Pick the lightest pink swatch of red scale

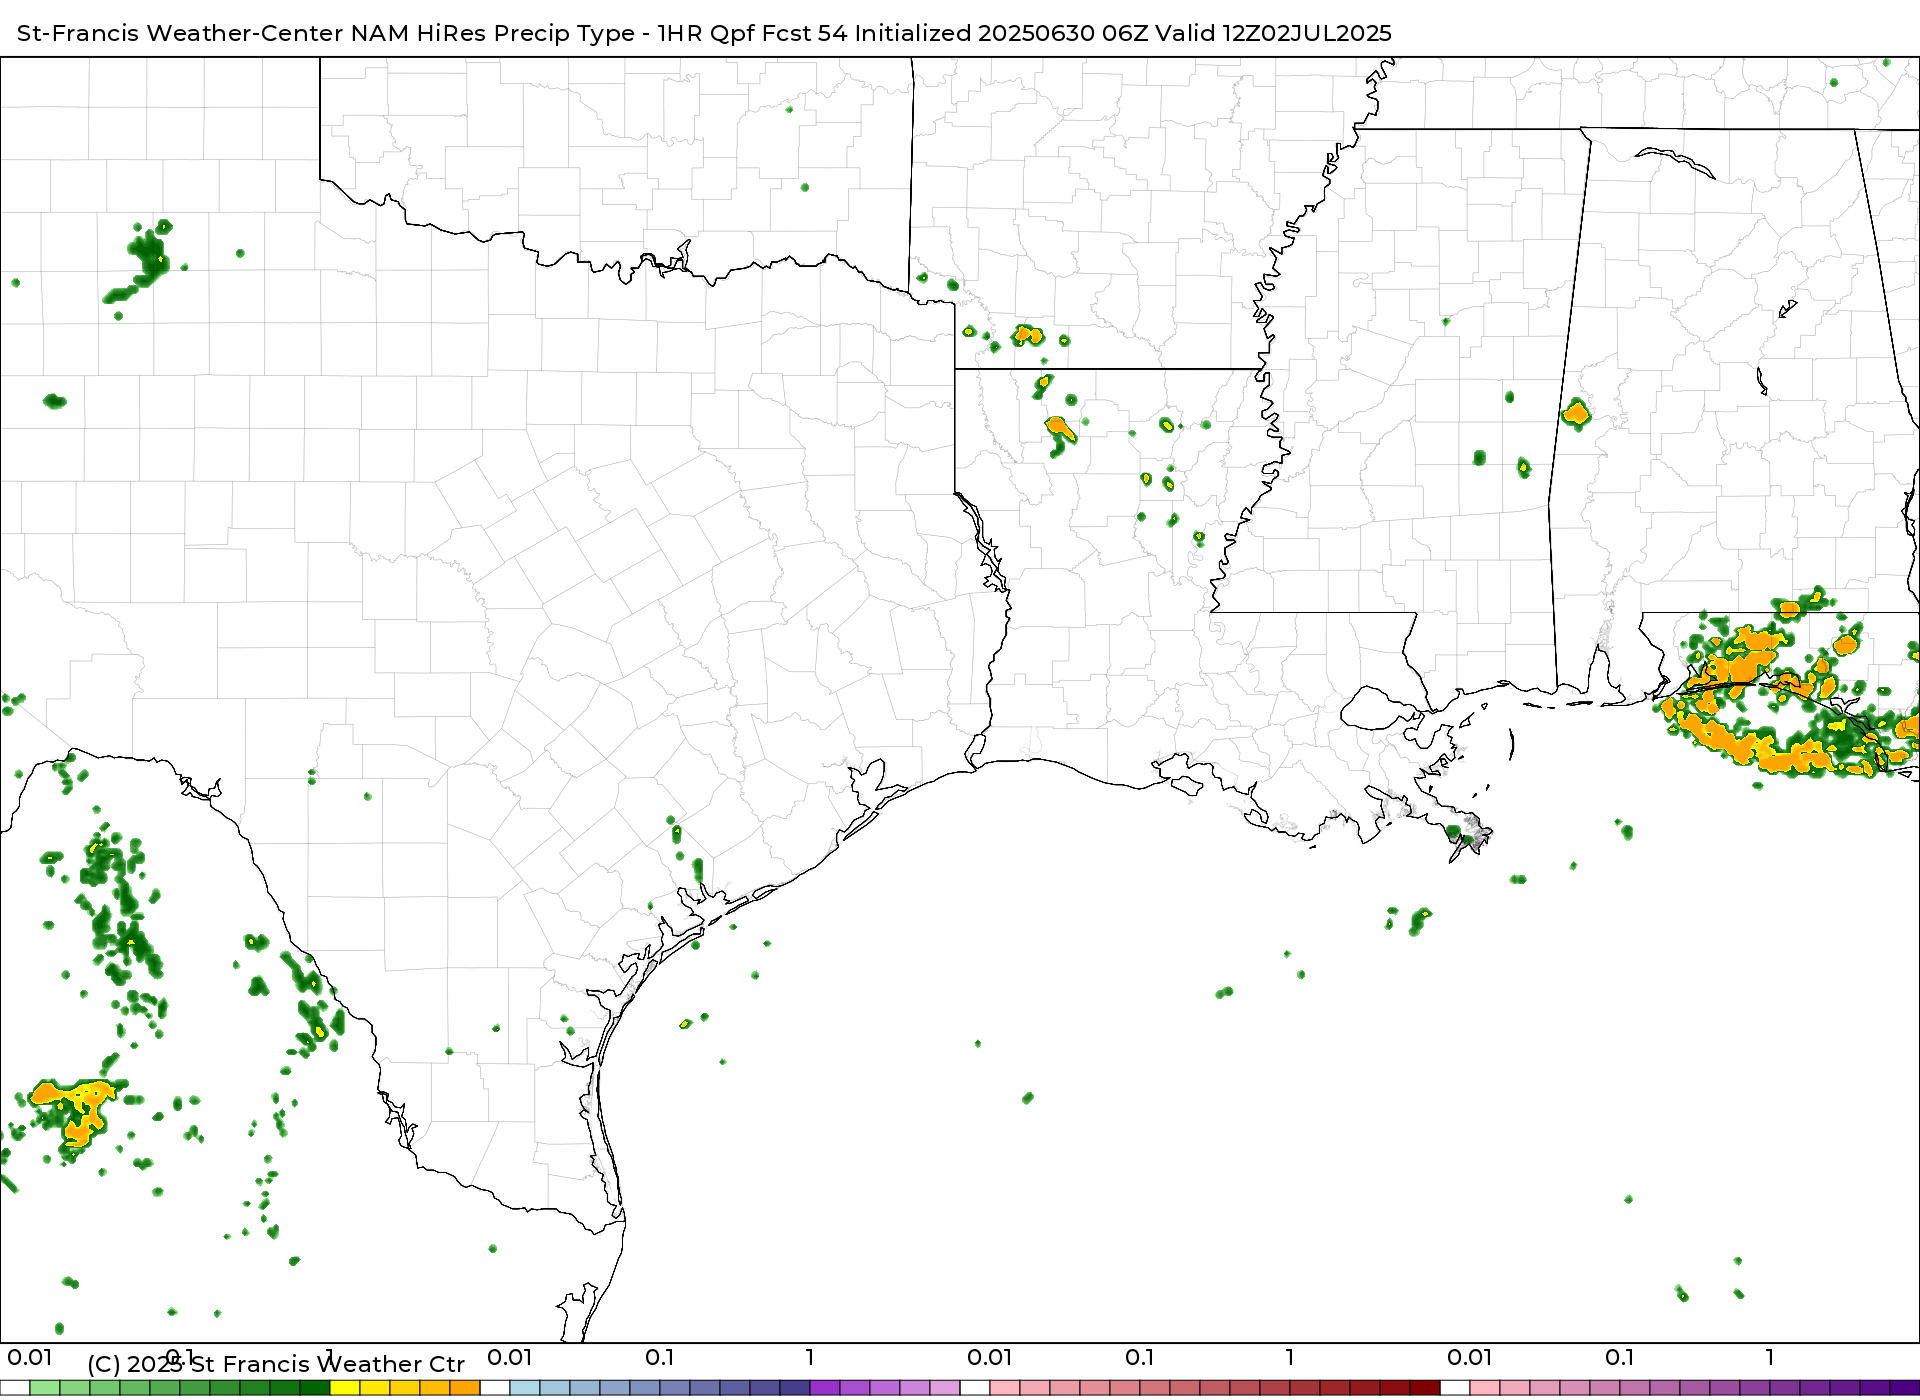(1005, 1388)
